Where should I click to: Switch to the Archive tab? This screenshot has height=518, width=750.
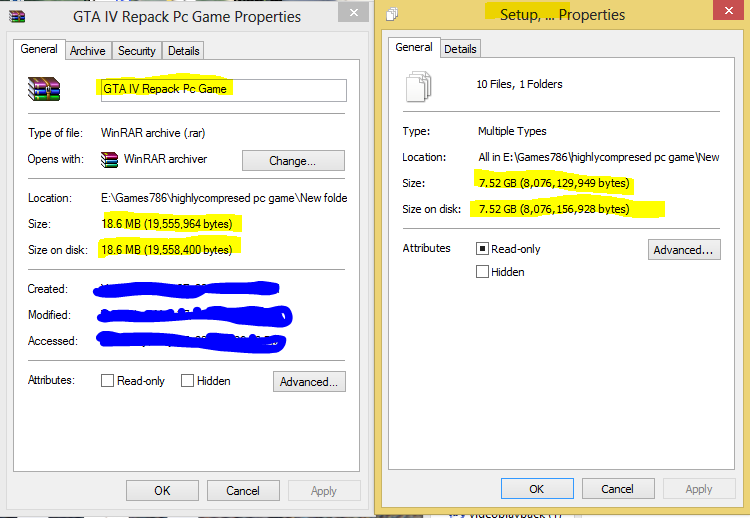[88, 51]
